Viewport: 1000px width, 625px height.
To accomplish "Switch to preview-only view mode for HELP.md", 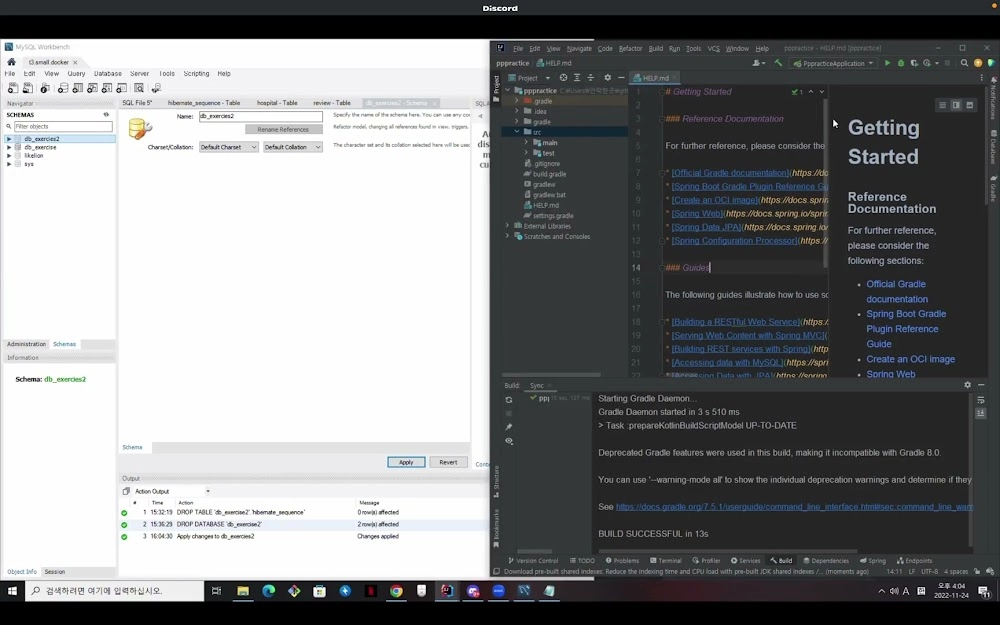I will pos(969,105).
